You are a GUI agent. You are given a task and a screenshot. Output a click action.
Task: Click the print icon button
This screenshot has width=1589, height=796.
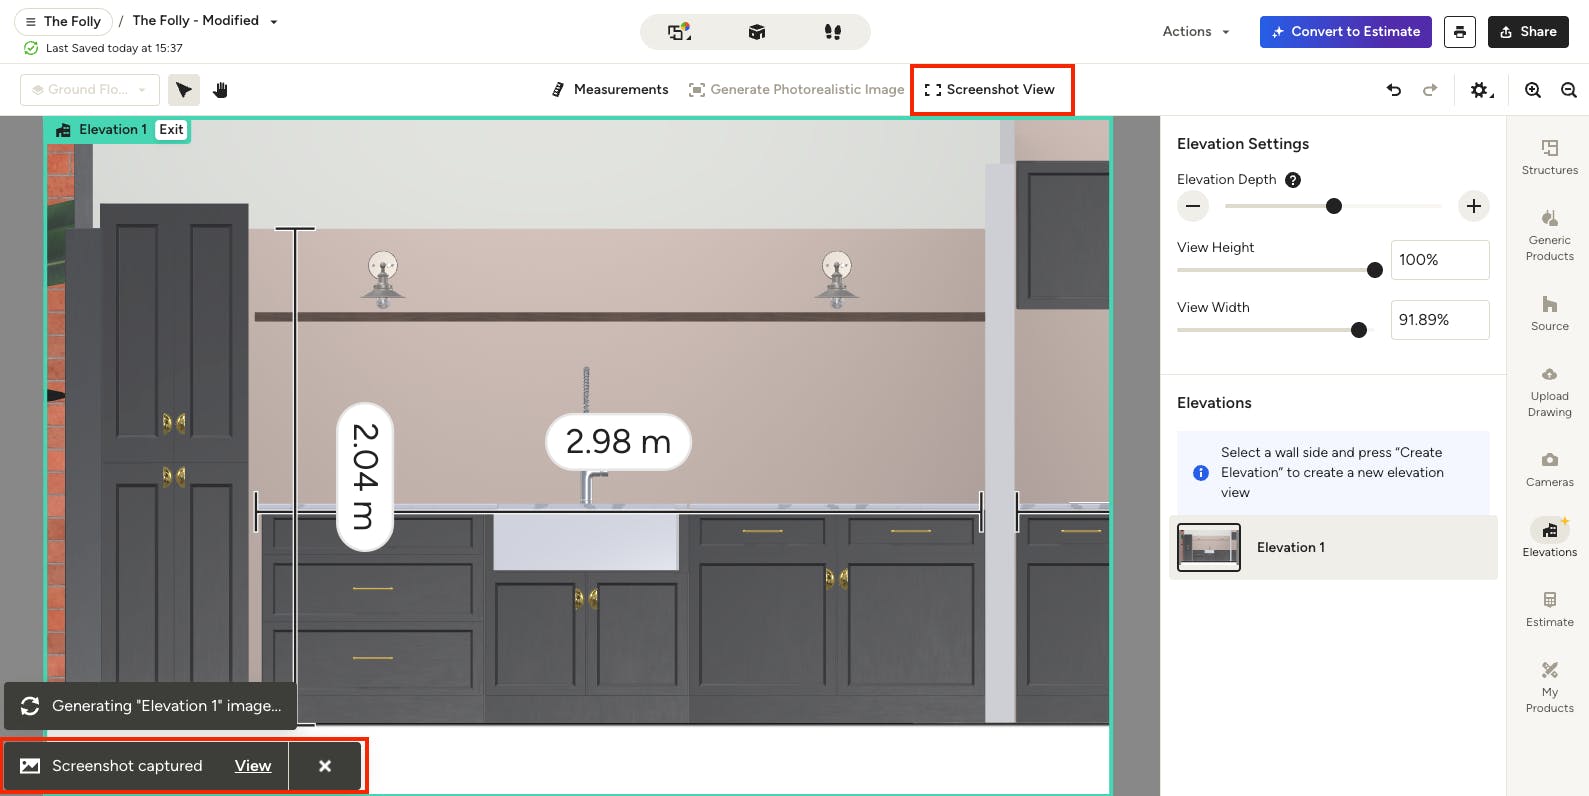coord(1460,32)
